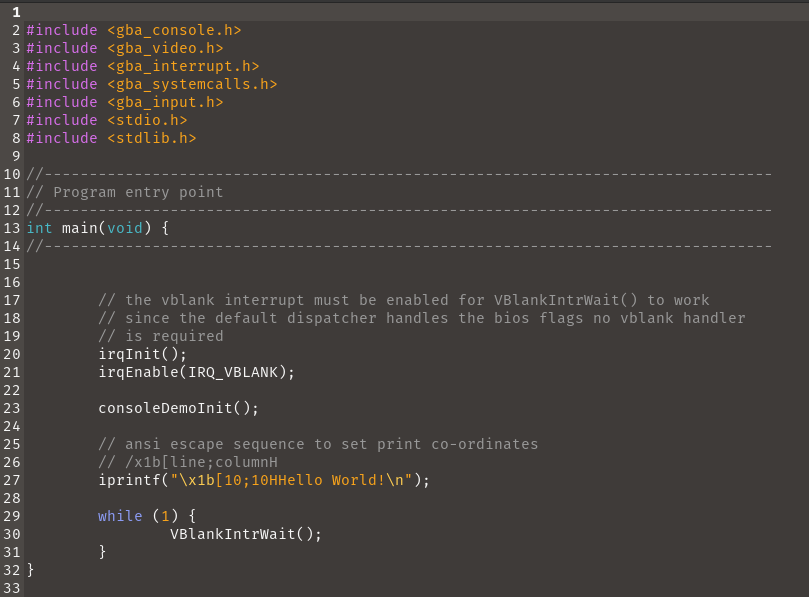Click the gba_interrupt.h include line
Image resolution: width=809 pixels, height=597 pixels.
pos(143,66)
